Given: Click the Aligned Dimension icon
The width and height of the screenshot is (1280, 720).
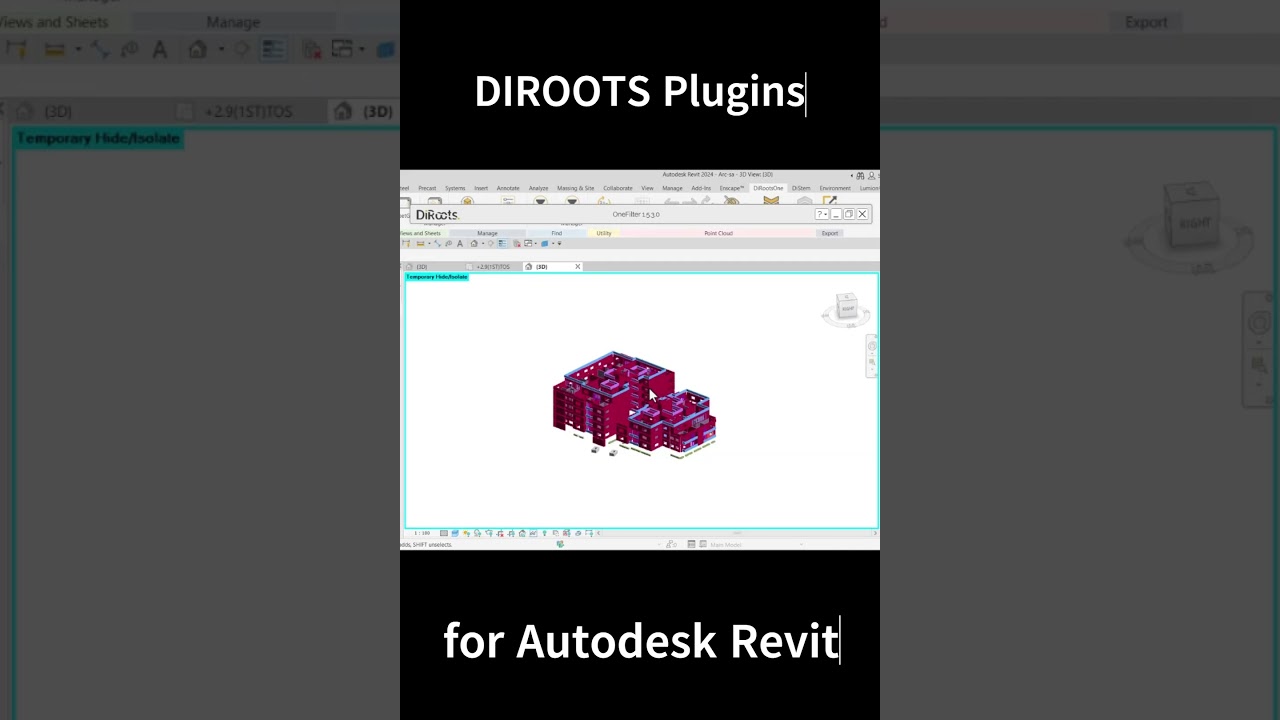Looking at the screenshot, I should [x=437, y=244].
